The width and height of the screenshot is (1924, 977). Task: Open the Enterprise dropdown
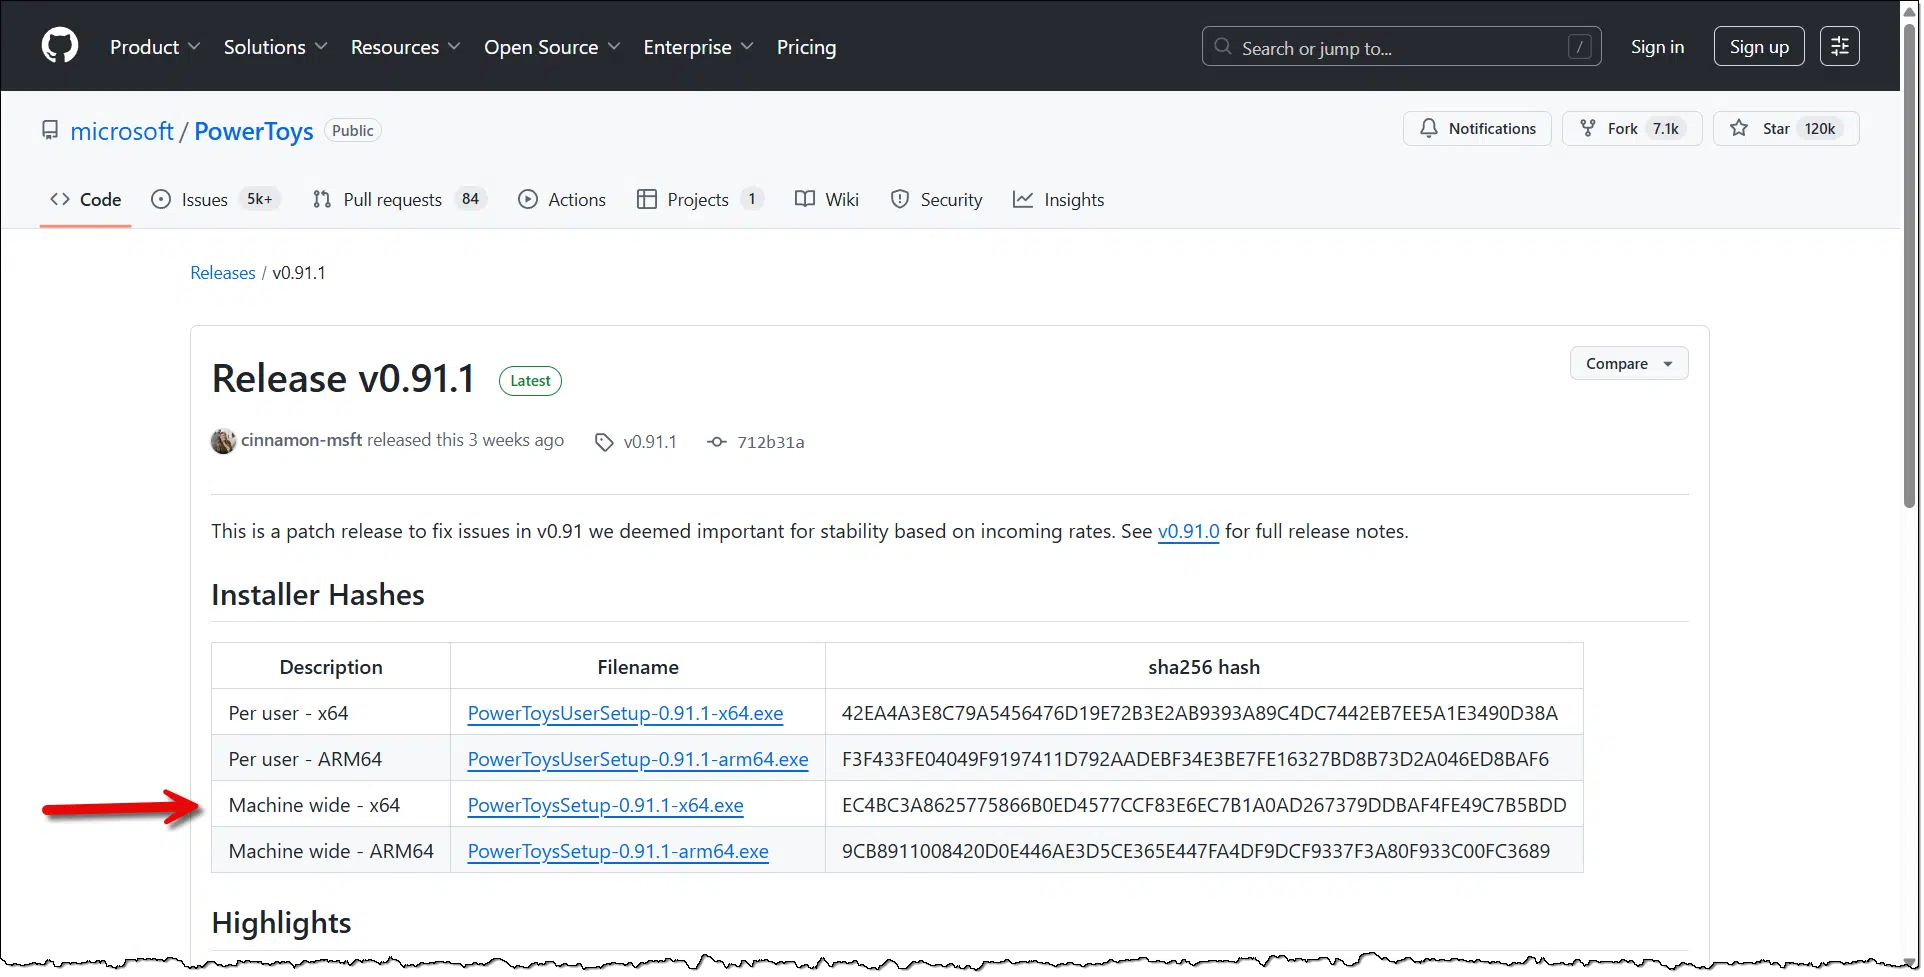698,47
